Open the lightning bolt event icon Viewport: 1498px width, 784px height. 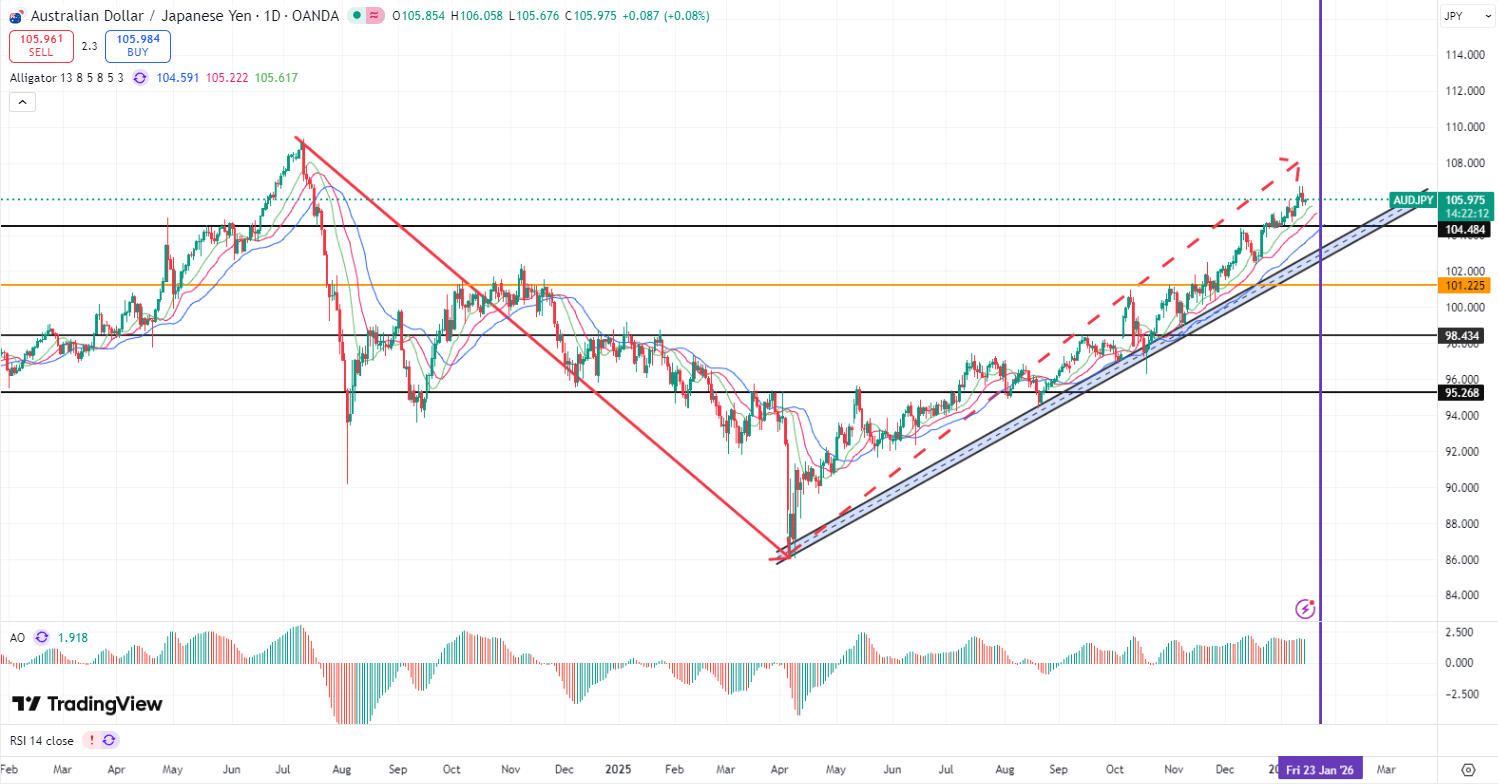coord(1305,608)
